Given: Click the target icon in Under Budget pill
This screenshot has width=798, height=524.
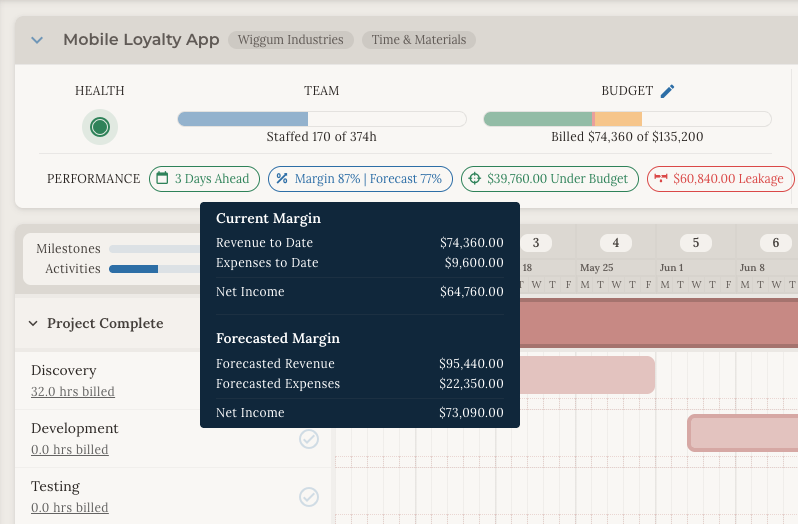Looking at the screenshot, I should click(474, 178).
